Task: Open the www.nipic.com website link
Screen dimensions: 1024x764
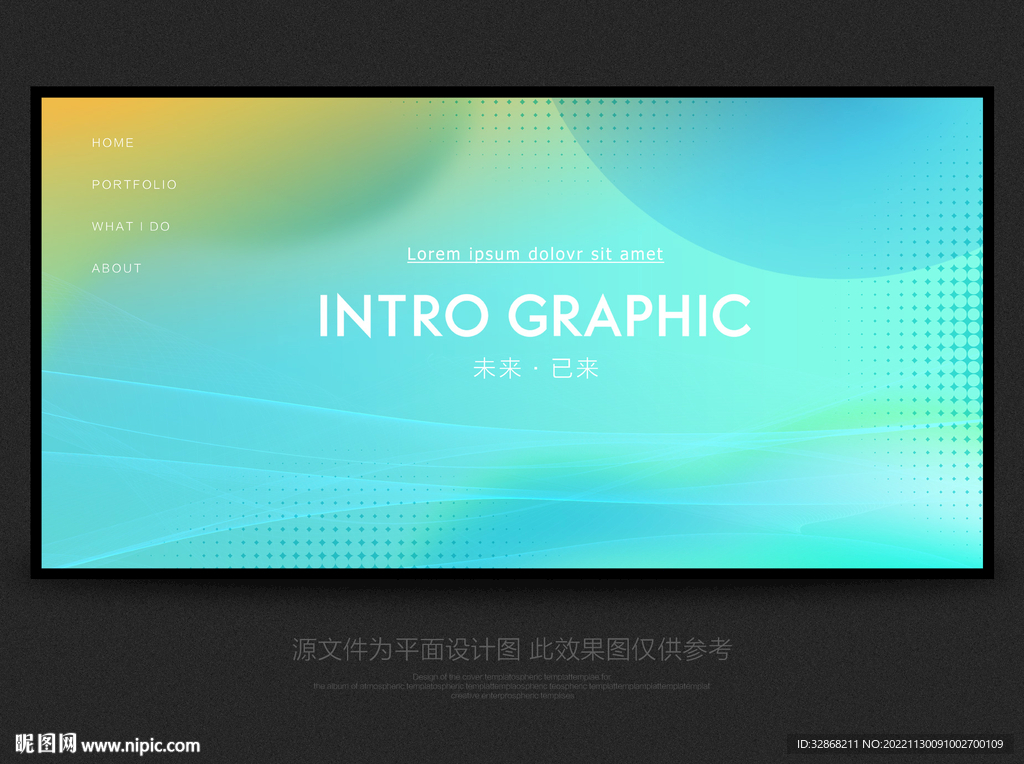Action: click(140, 746)
